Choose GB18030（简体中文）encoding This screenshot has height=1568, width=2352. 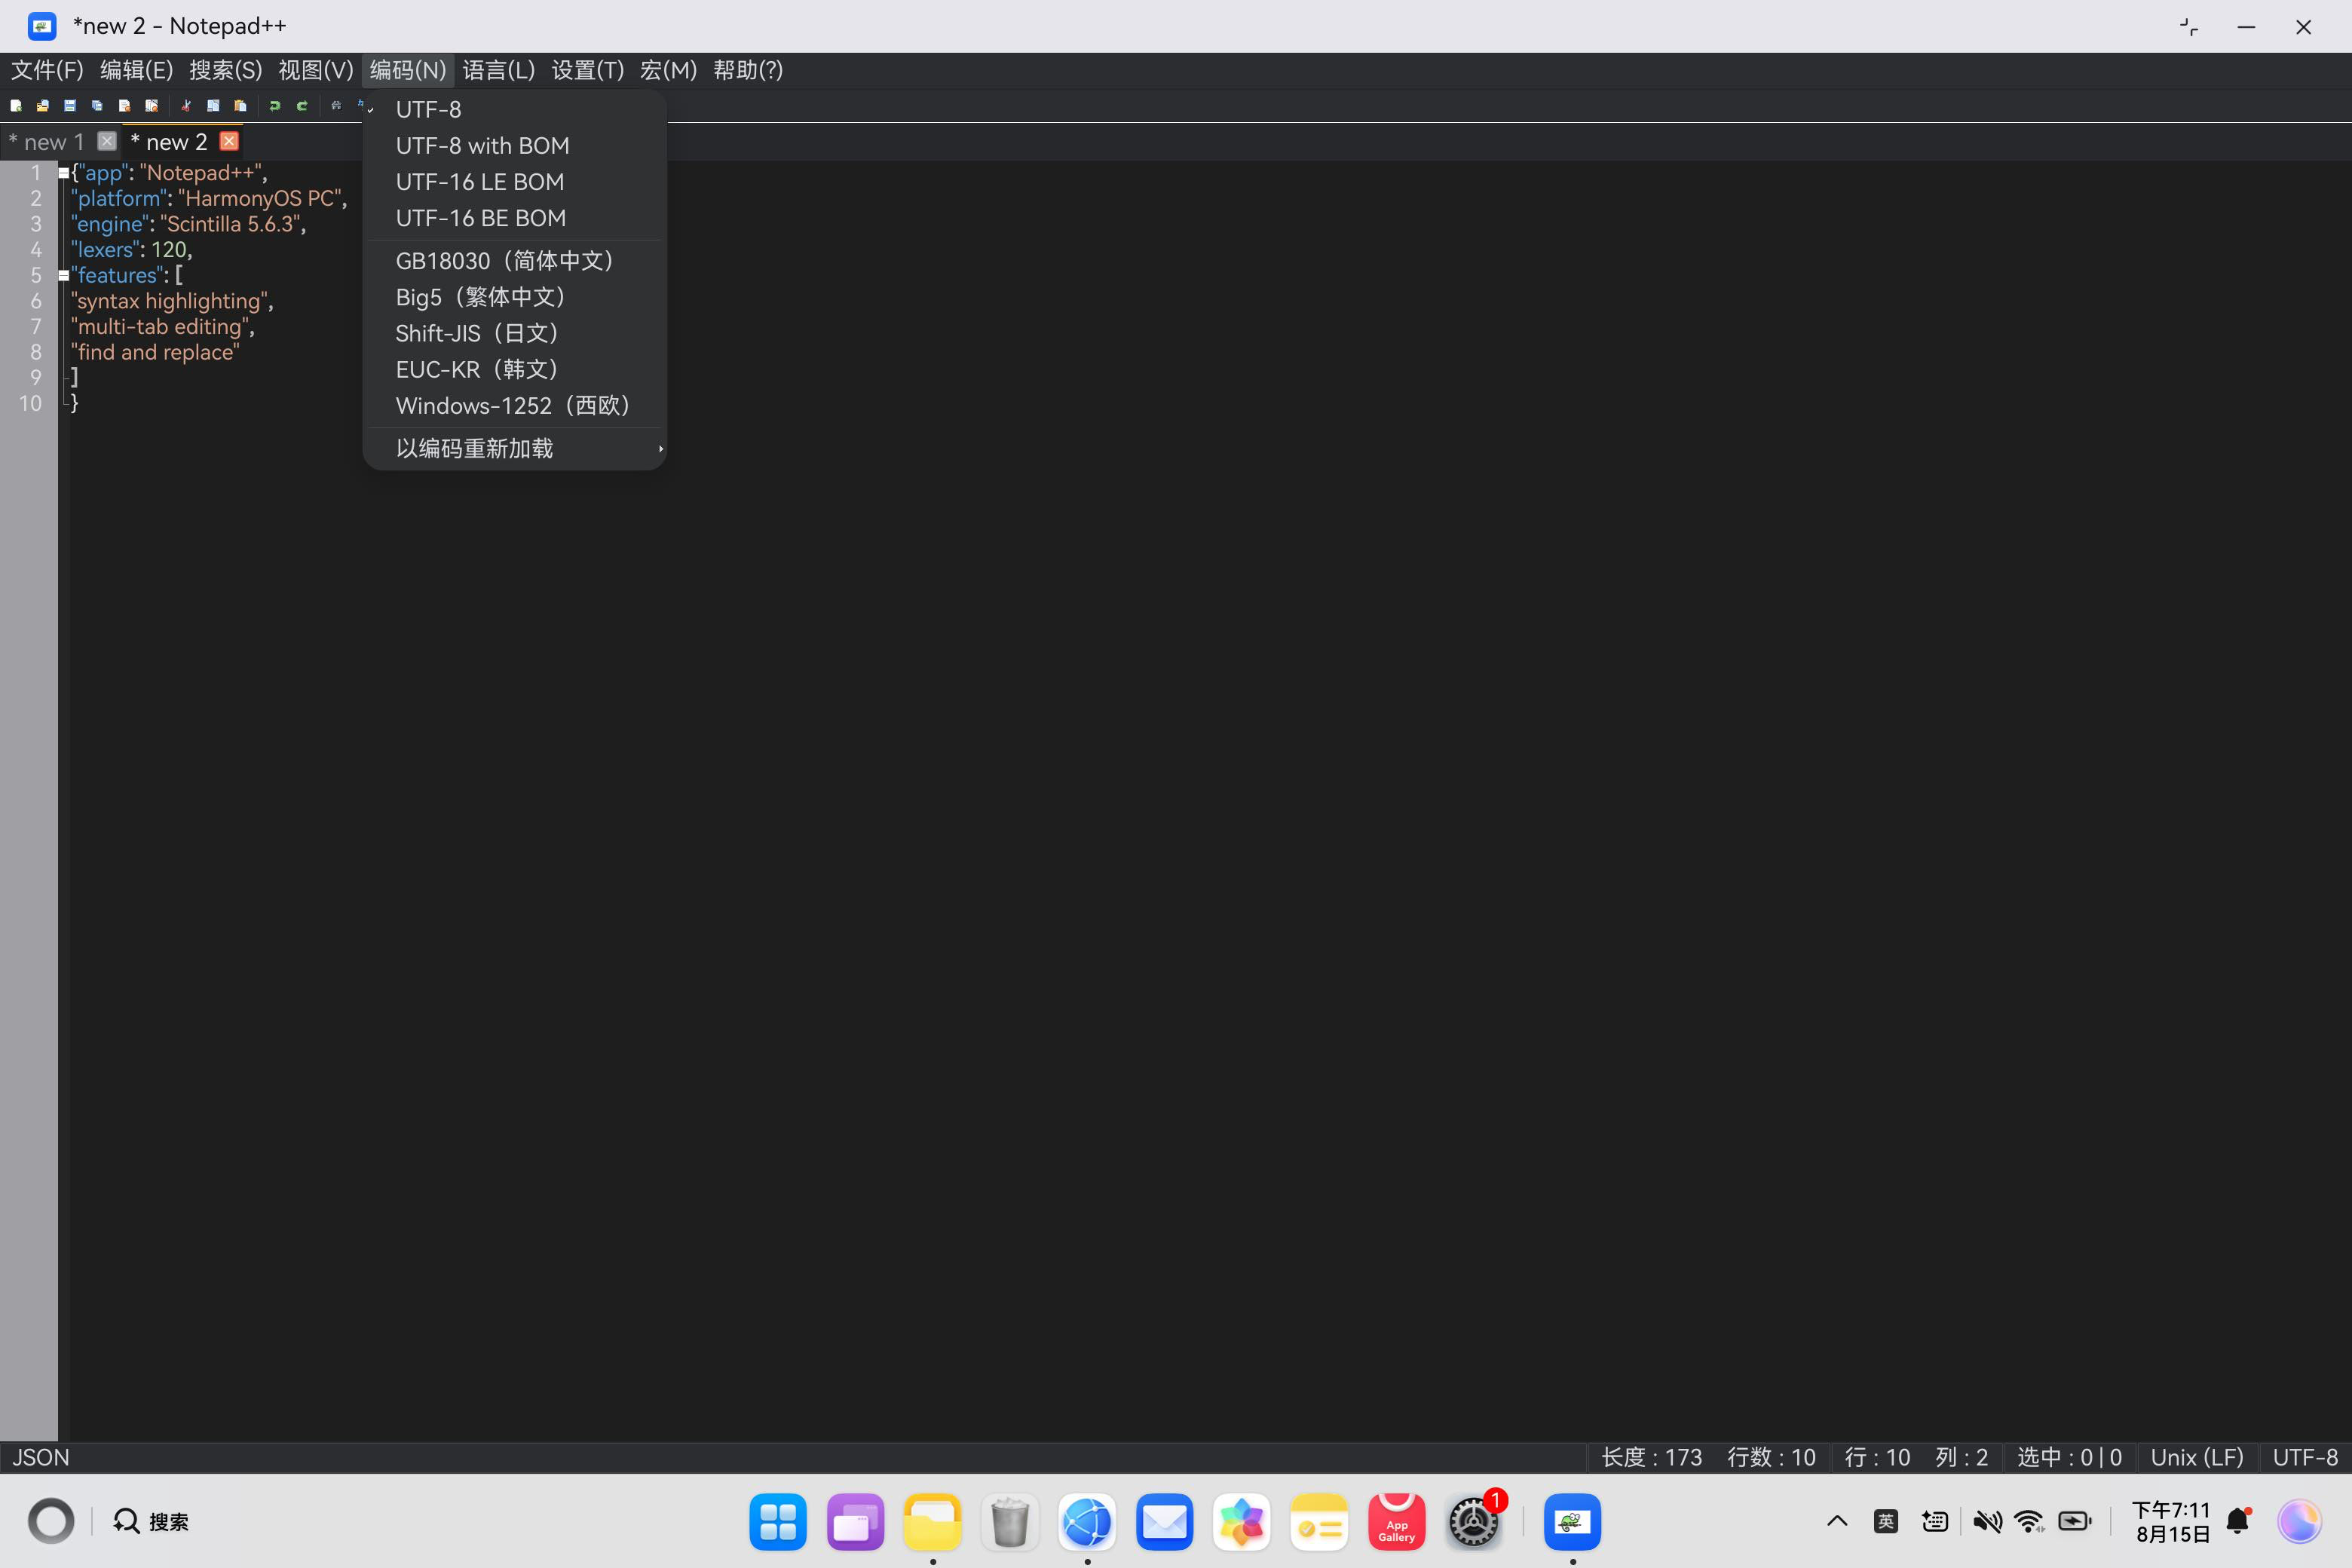pos(515,260)
